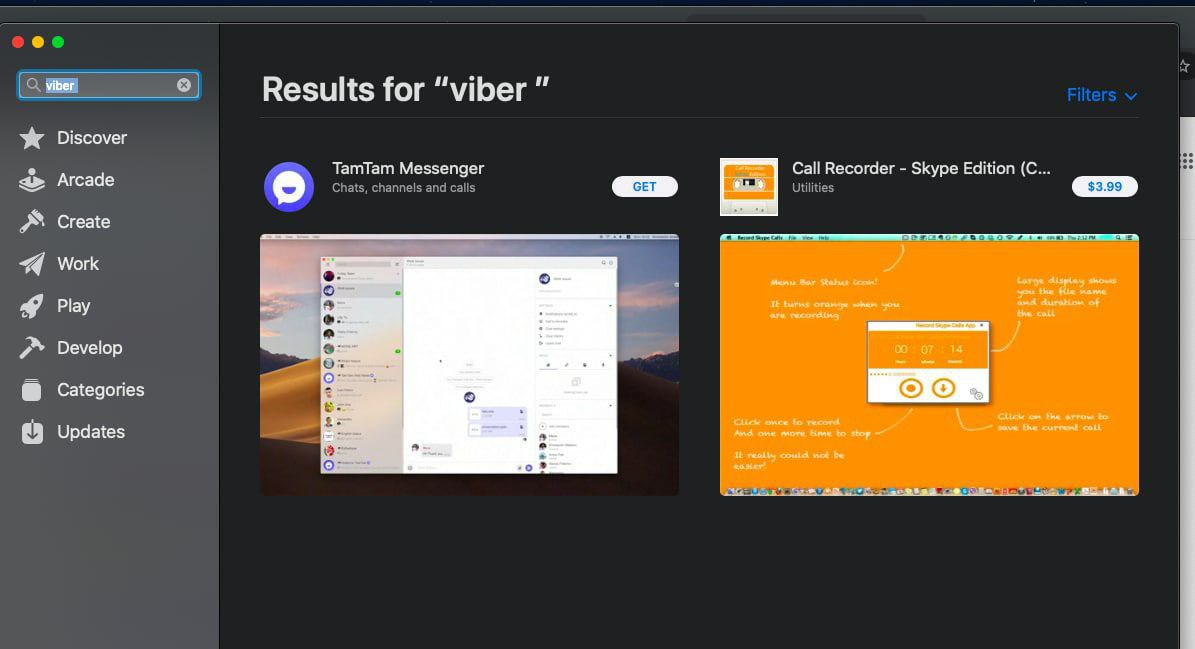Image resolution: width=1195 pixels, height=649 pixels.
Task: Open Call Recorder - Skype Edition title
Action: coord(921,168)
